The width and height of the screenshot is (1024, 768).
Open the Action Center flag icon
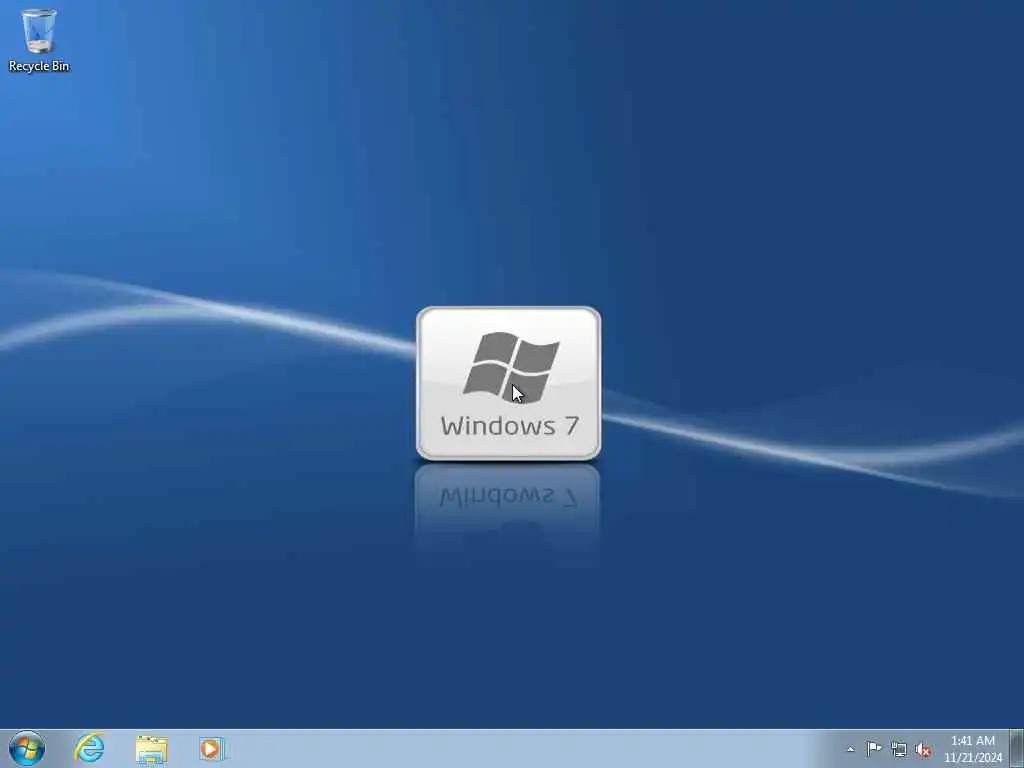coord(874,748)
